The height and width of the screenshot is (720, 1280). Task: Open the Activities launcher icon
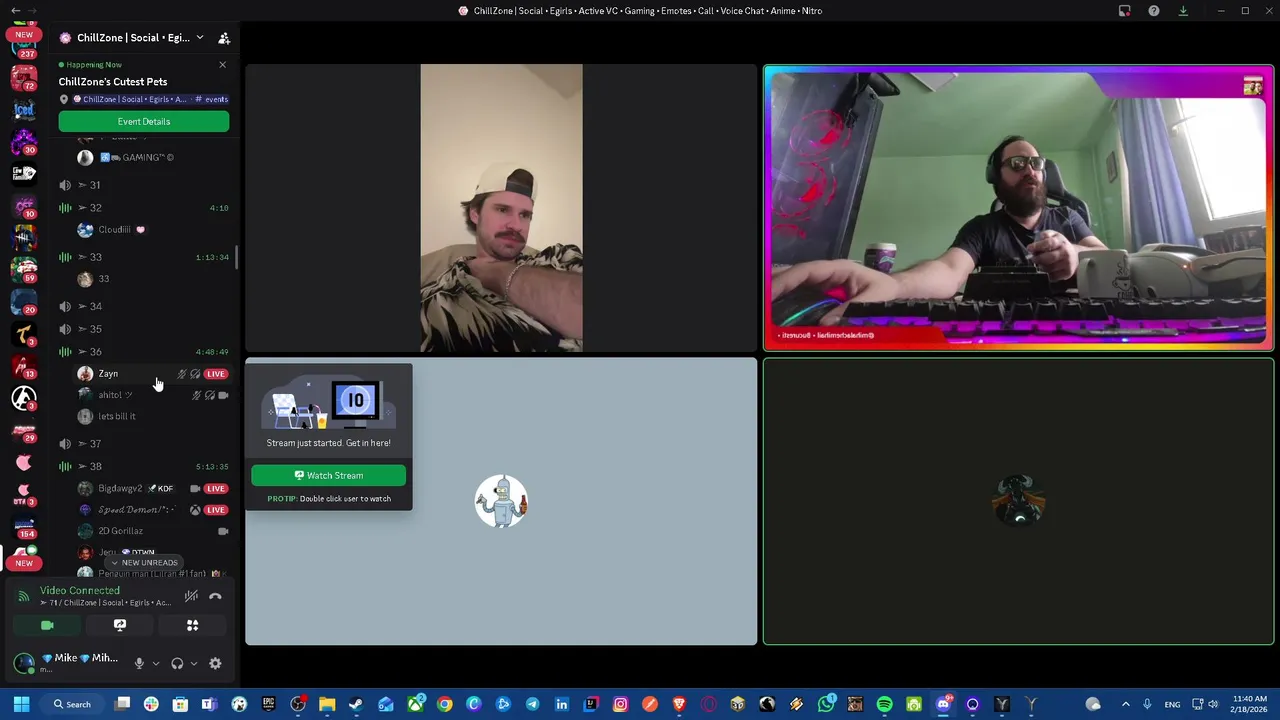tap(193, 625)
